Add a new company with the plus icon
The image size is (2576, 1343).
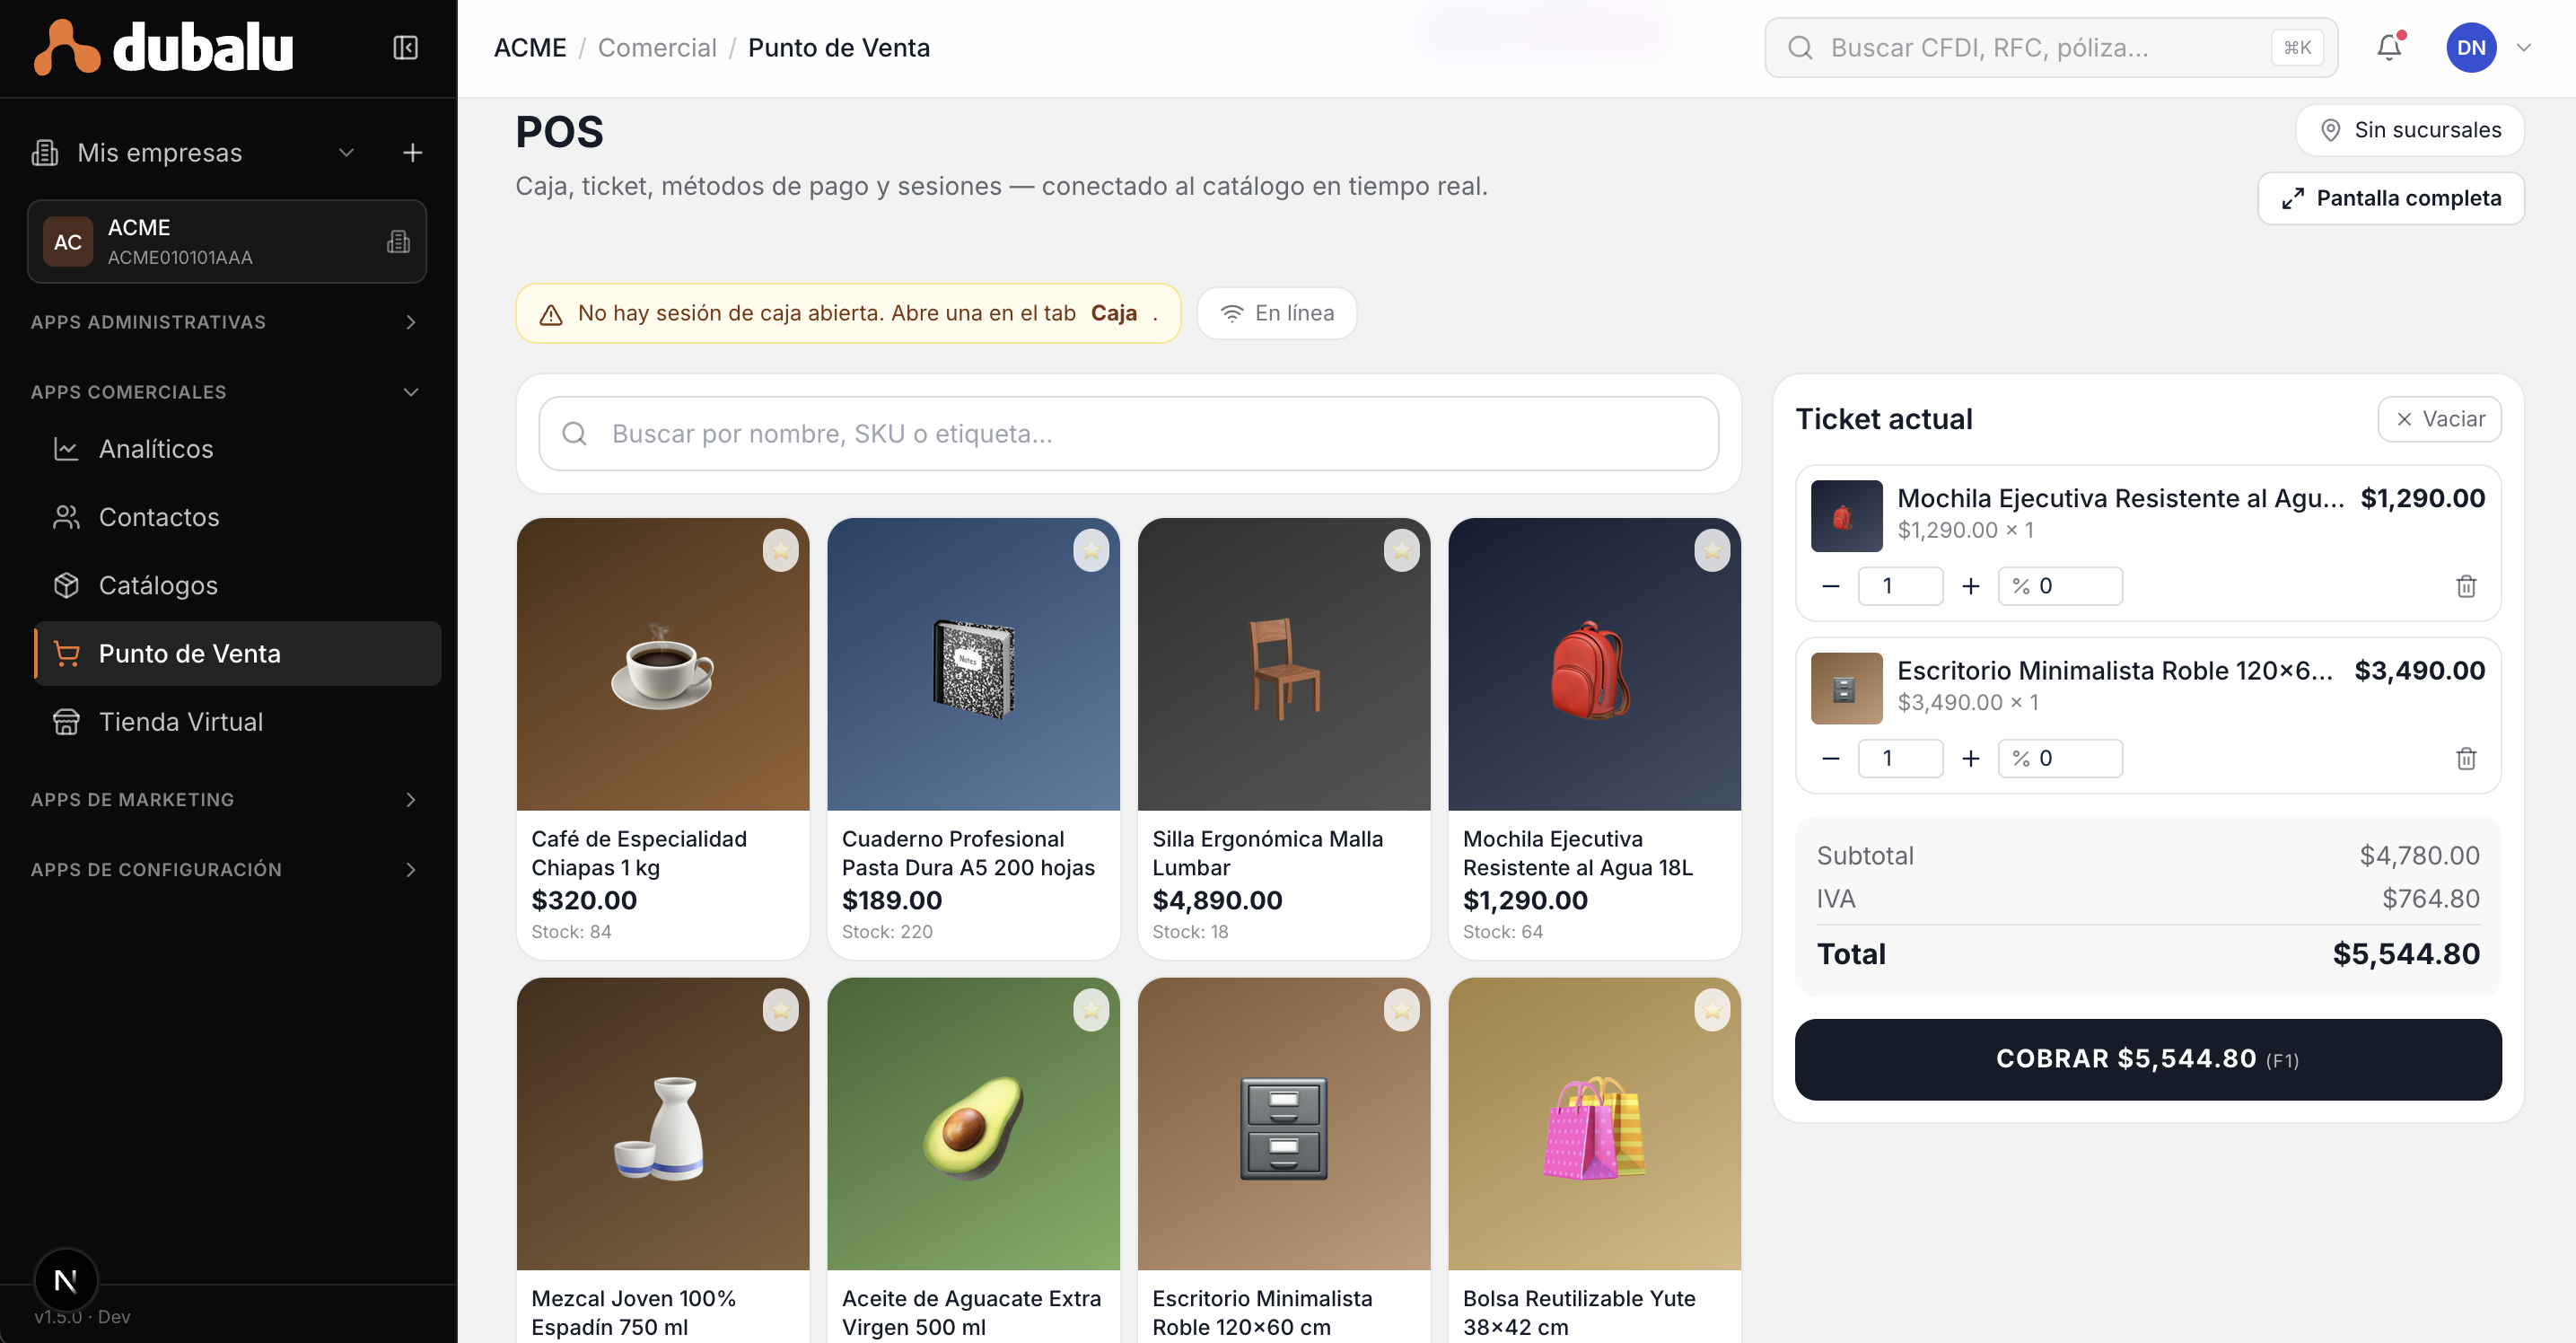point(412,152)
